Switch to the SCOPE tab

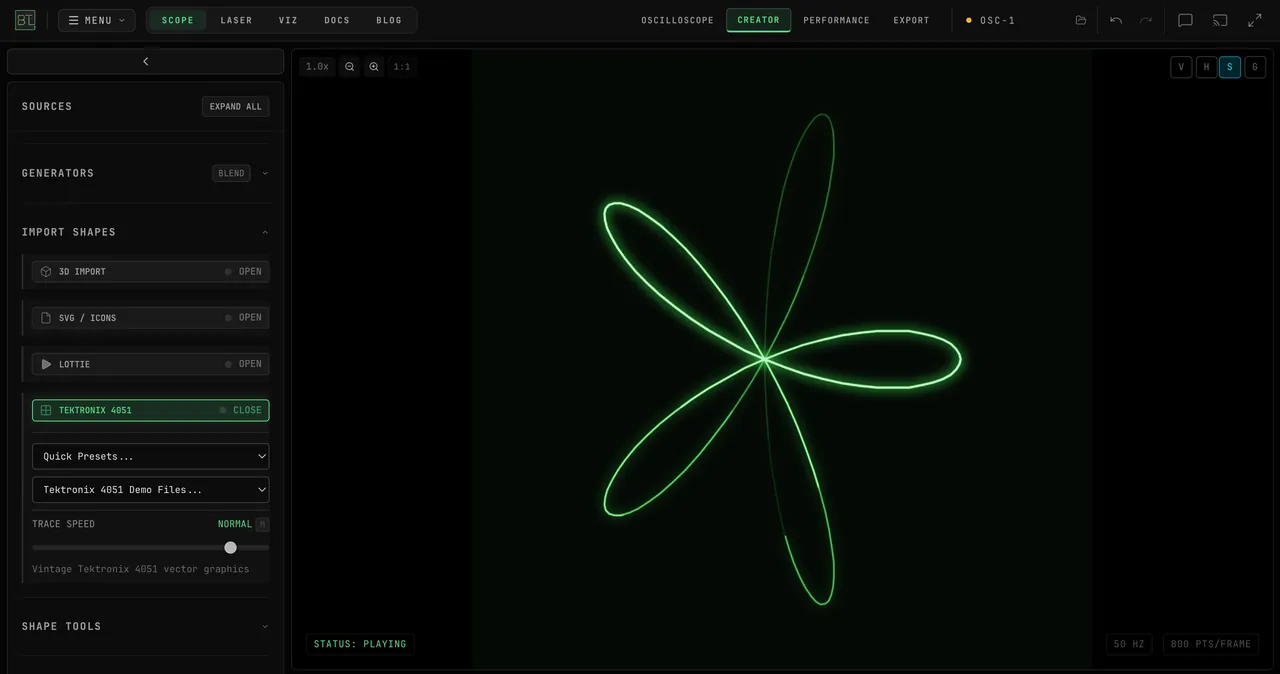tap(178, 20)
